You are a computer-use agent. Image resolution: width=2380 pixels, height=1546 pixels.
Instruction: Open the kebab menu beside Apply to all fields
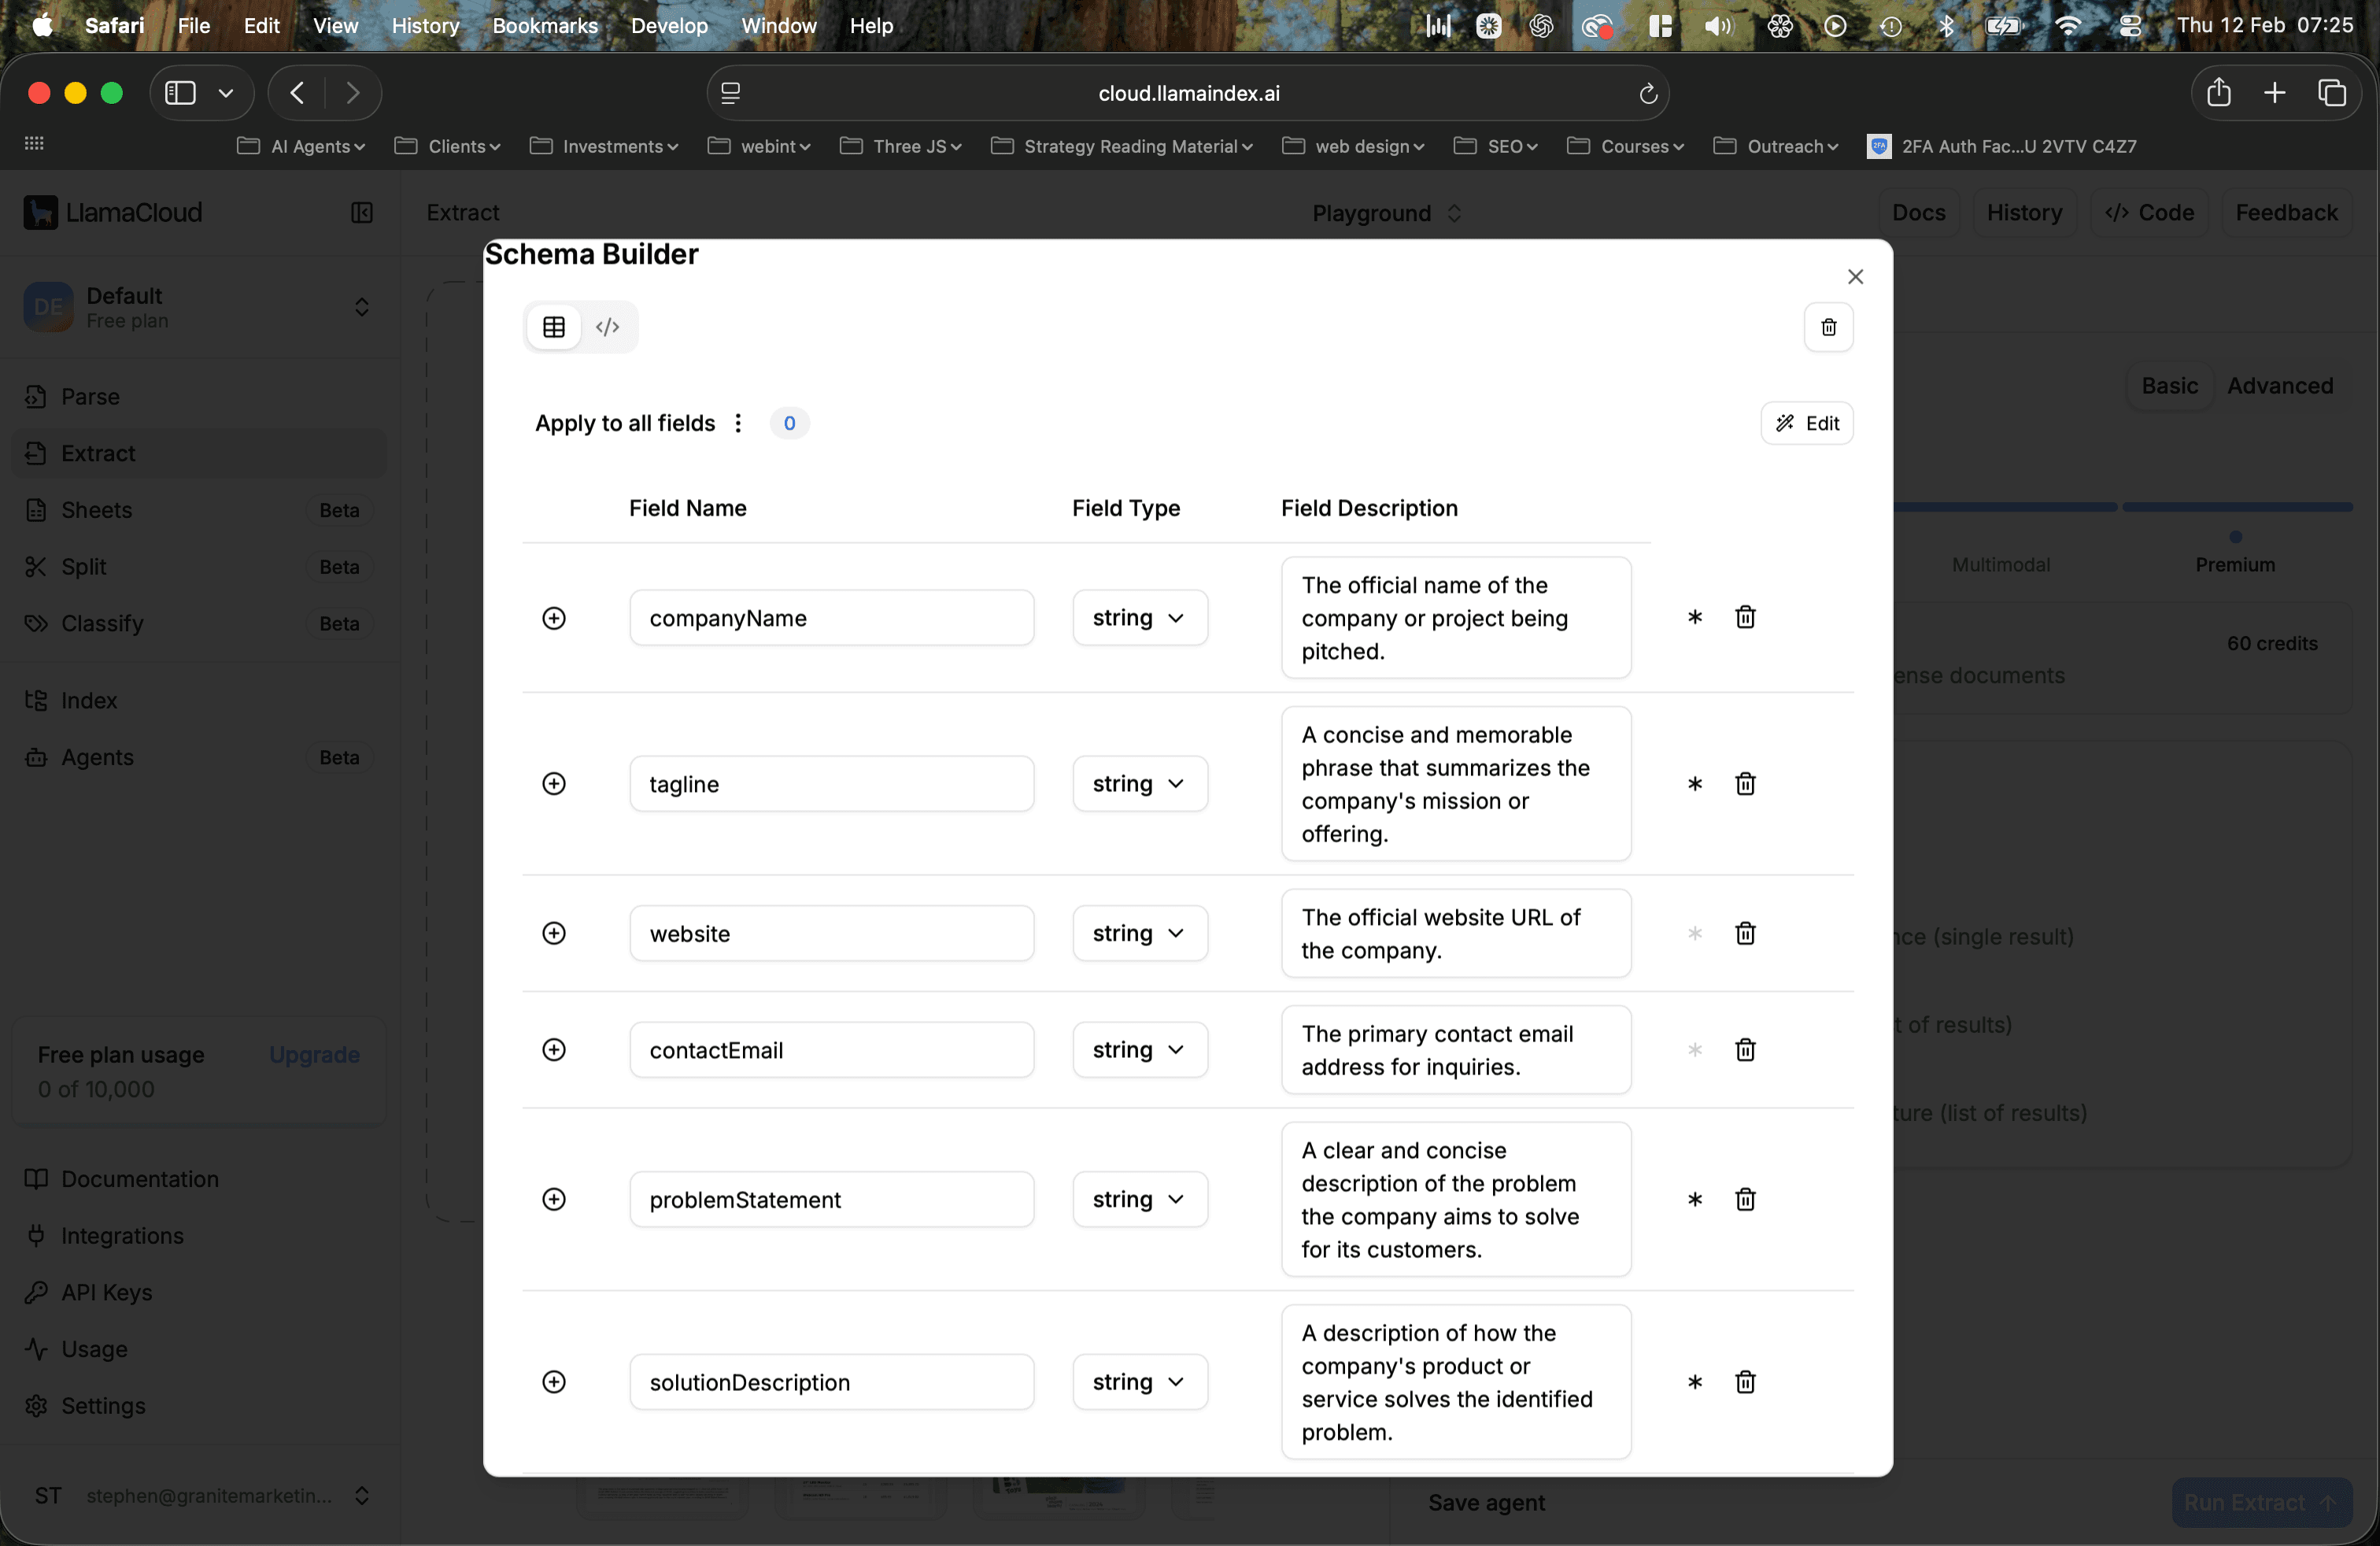(738, 423)
